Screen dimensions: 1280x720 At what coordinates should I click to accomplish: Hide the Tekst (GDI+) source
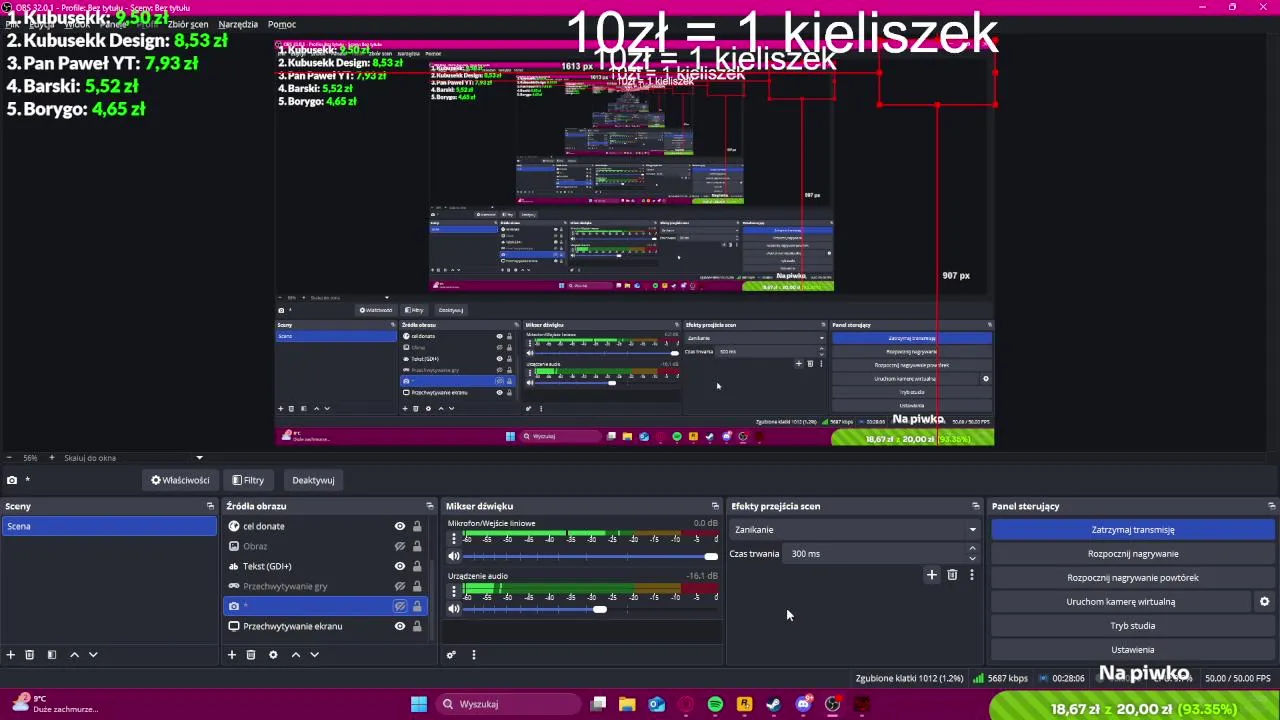[400, 566]
